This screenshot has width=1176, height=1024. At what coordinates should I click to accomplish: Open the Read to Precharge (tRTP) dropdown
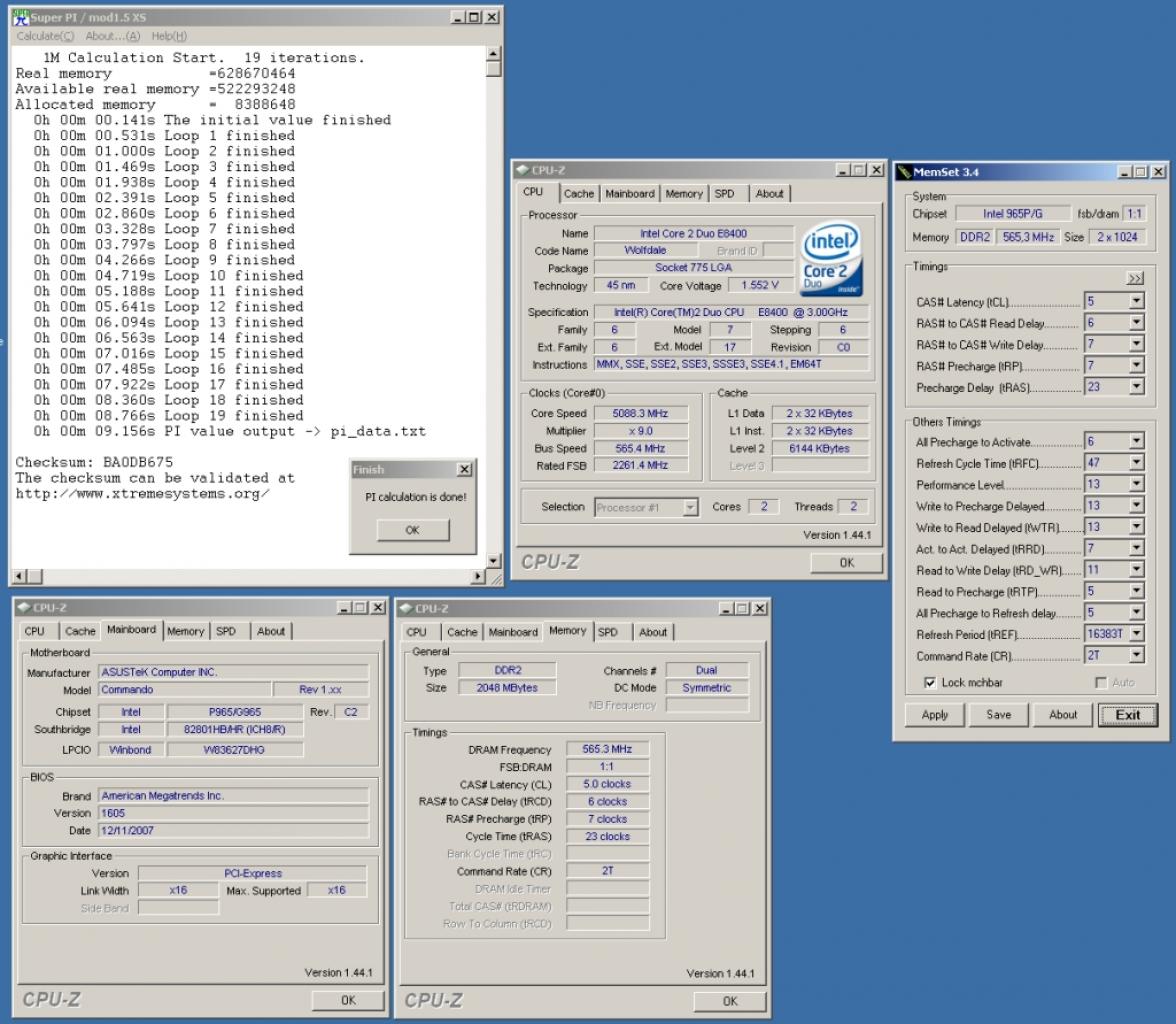pyautogui.click(x=1136, y=591)
